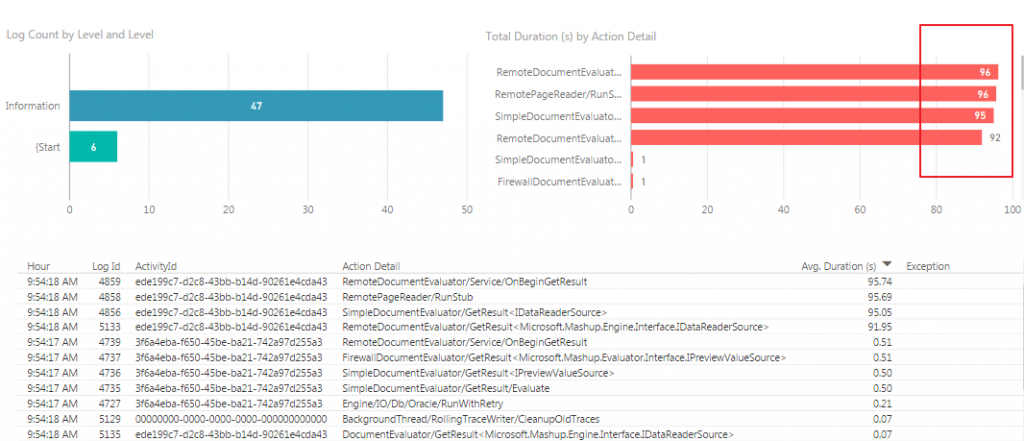This screenshot has height=441, width=1024.
Task: Click the FirewallDocumentEvaluat... bar label
Action: 558,182
